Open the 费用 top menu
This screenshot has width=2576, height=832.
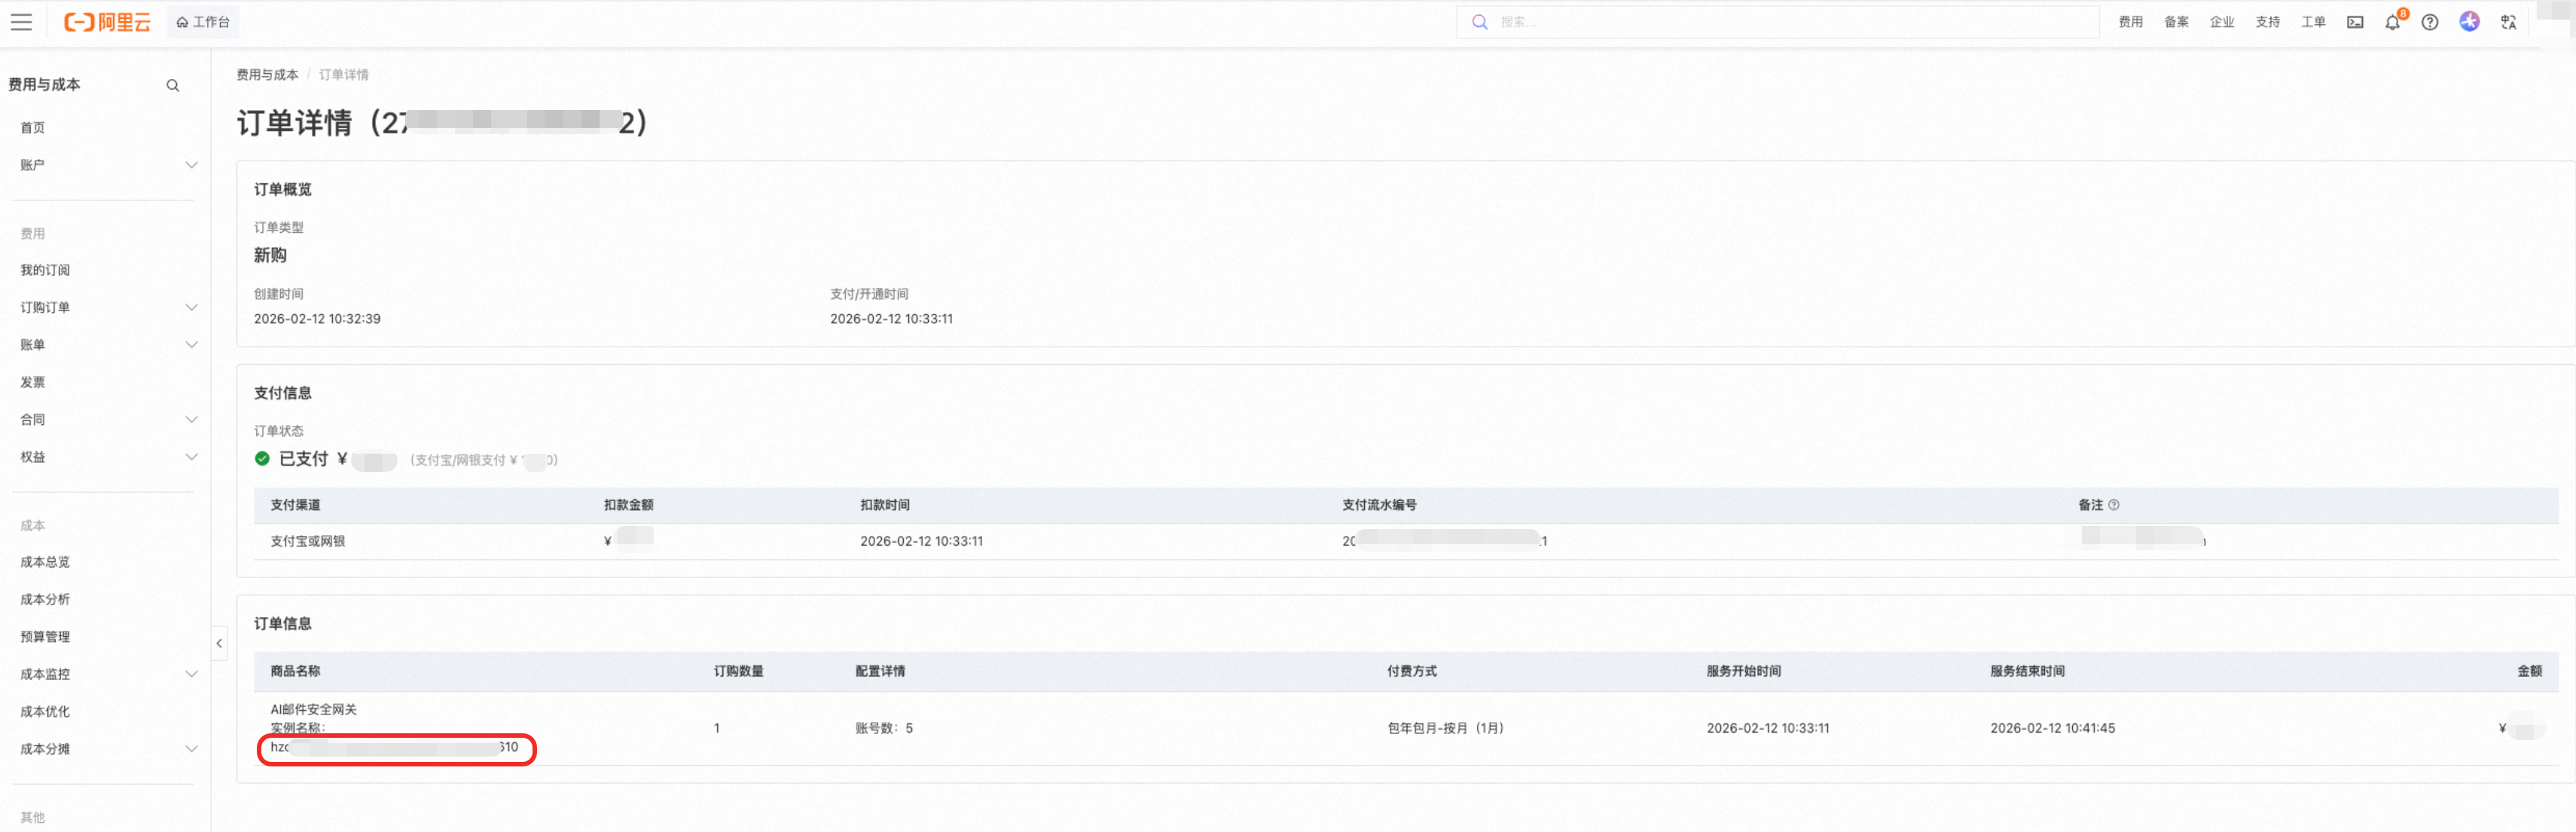tap(2130, 22)
